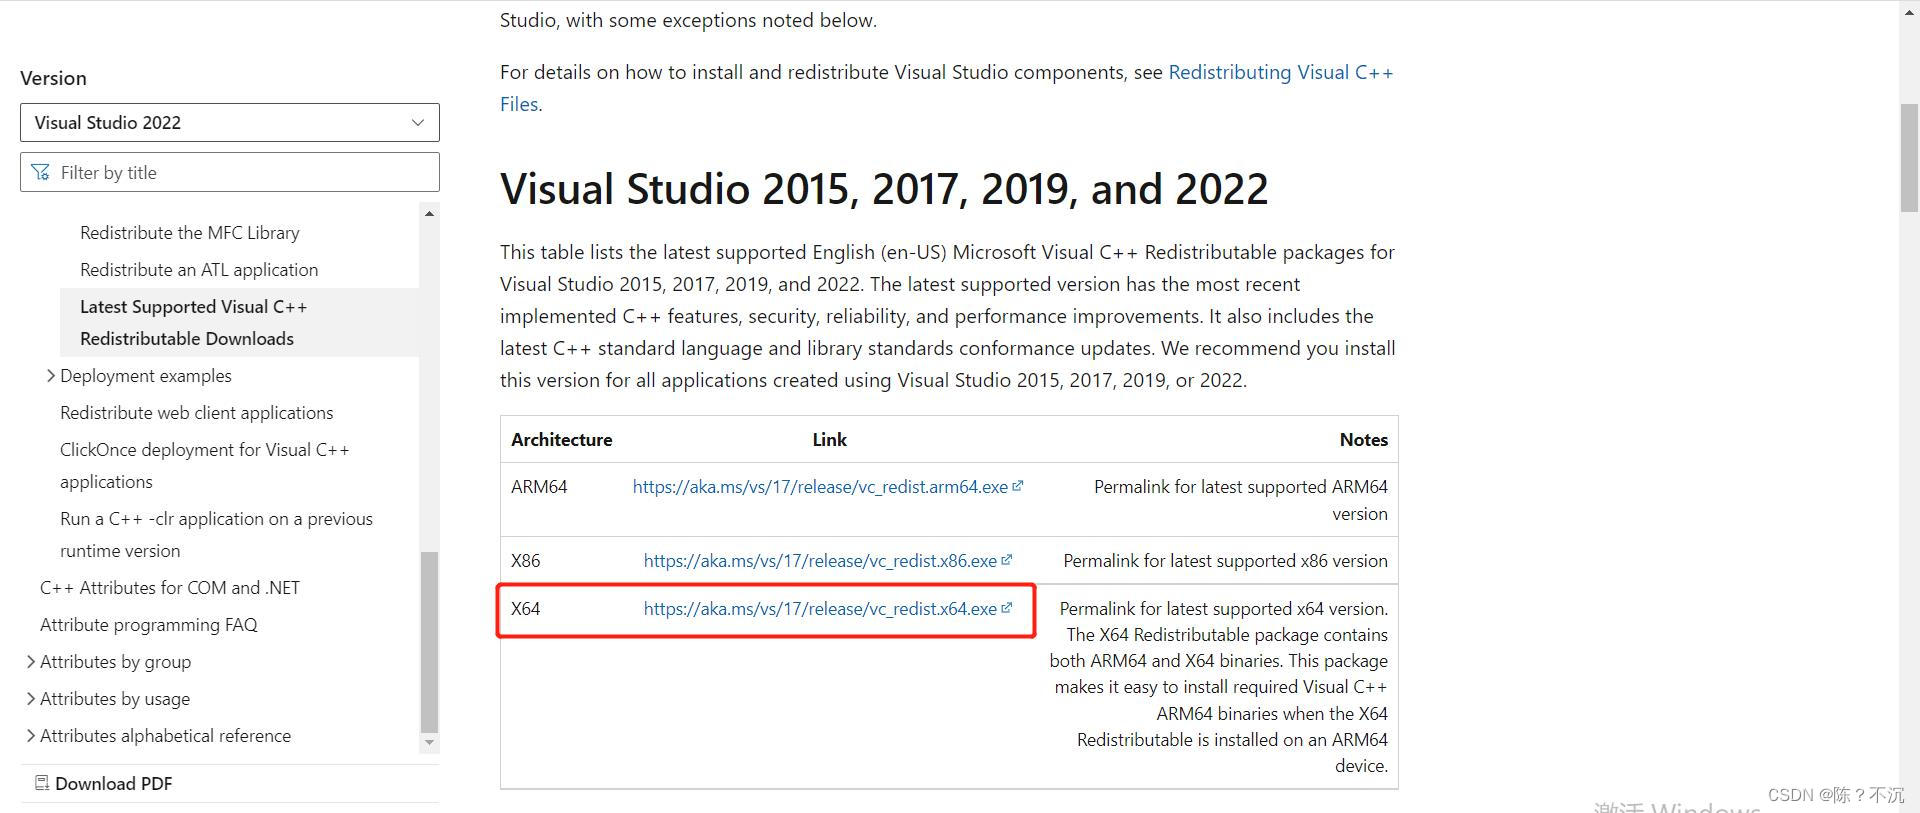Click the PDF icon beside Download PDF
The height and width of the screenshot is (813, 1920).
coord(42,782)
